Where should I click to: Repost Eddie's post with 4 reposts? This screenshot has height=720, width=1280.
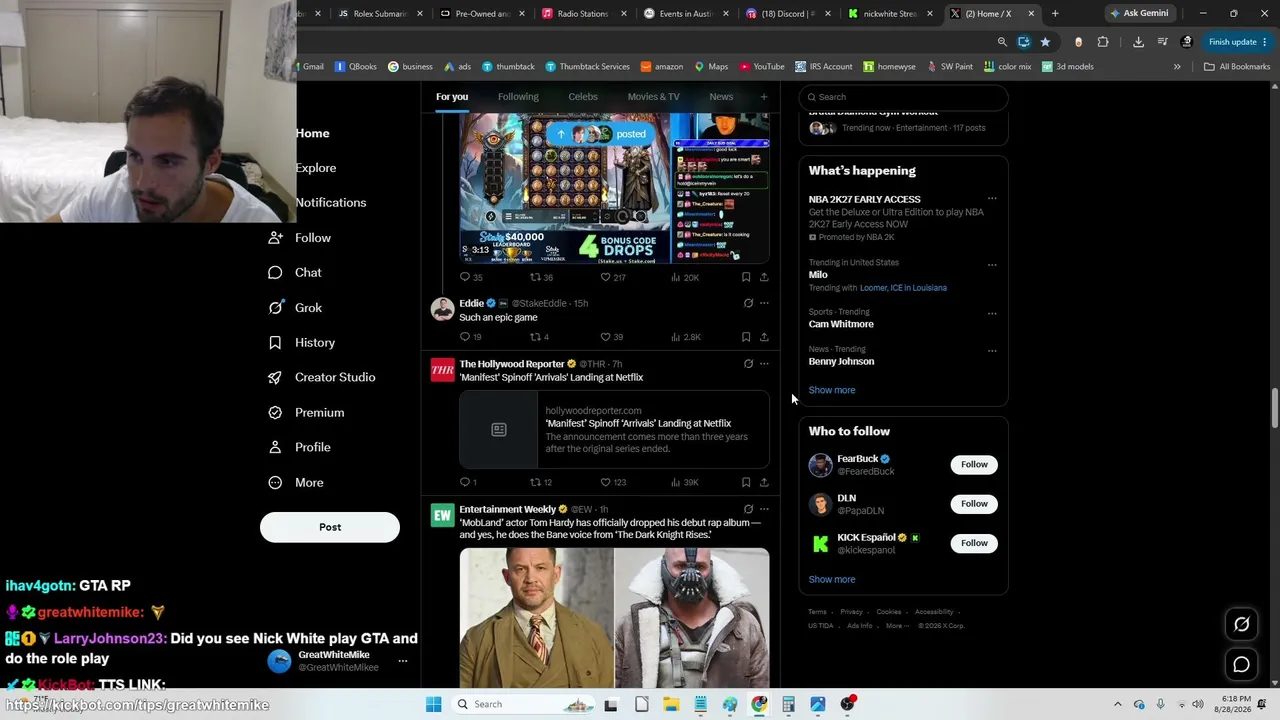539,337
